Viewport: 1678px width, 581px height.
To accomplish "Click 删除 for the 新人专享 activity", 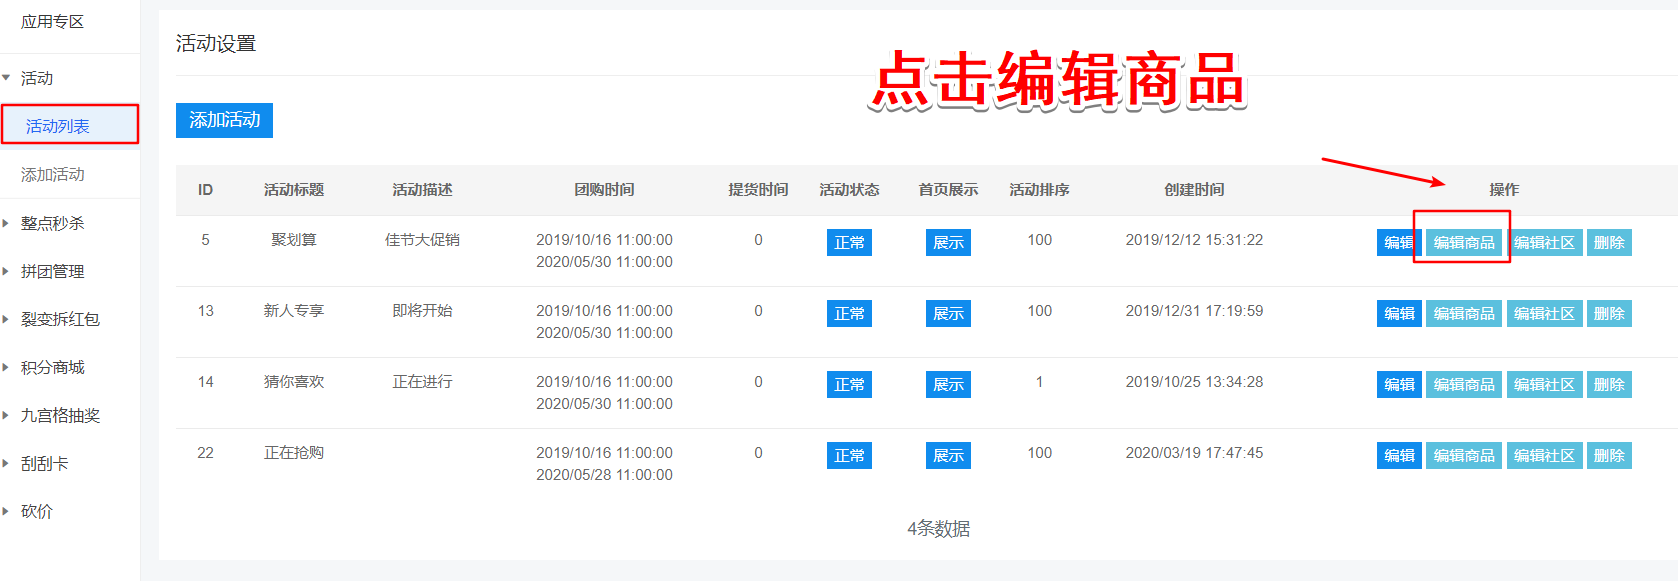I will (x=1609, y=314).
